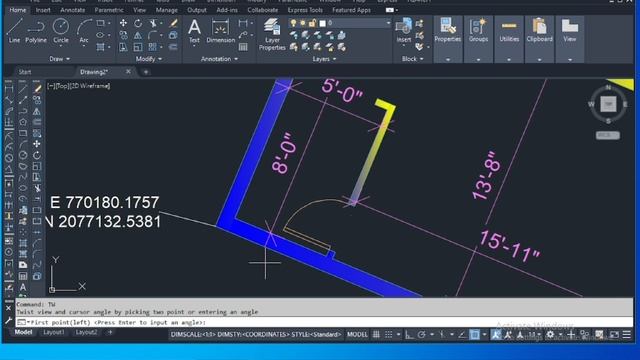Viewport: 640px width, 360px height.
Task: Select the Circle tool
Action: pos(61,30)
